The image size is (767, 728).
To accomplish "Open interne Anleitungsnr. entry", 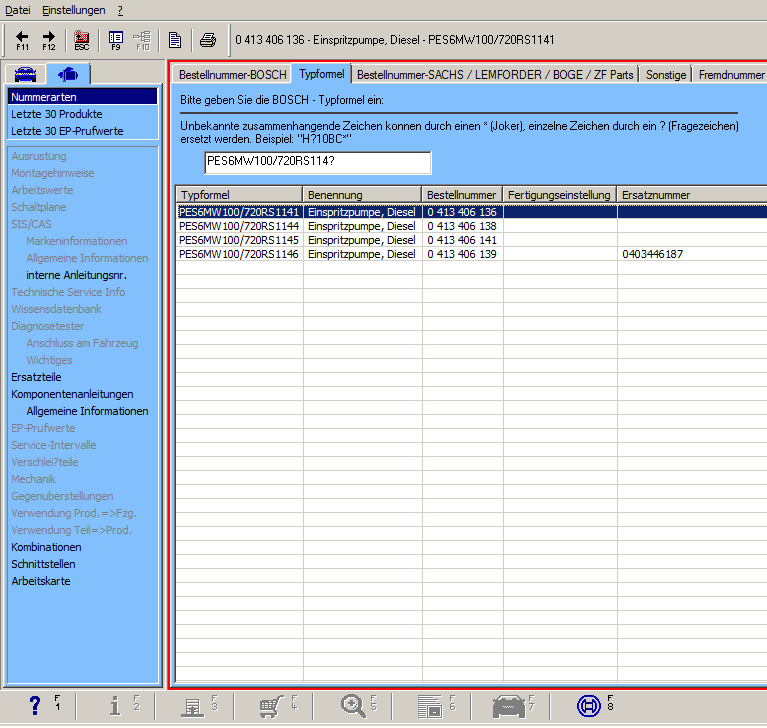I will tap(76, 275).
